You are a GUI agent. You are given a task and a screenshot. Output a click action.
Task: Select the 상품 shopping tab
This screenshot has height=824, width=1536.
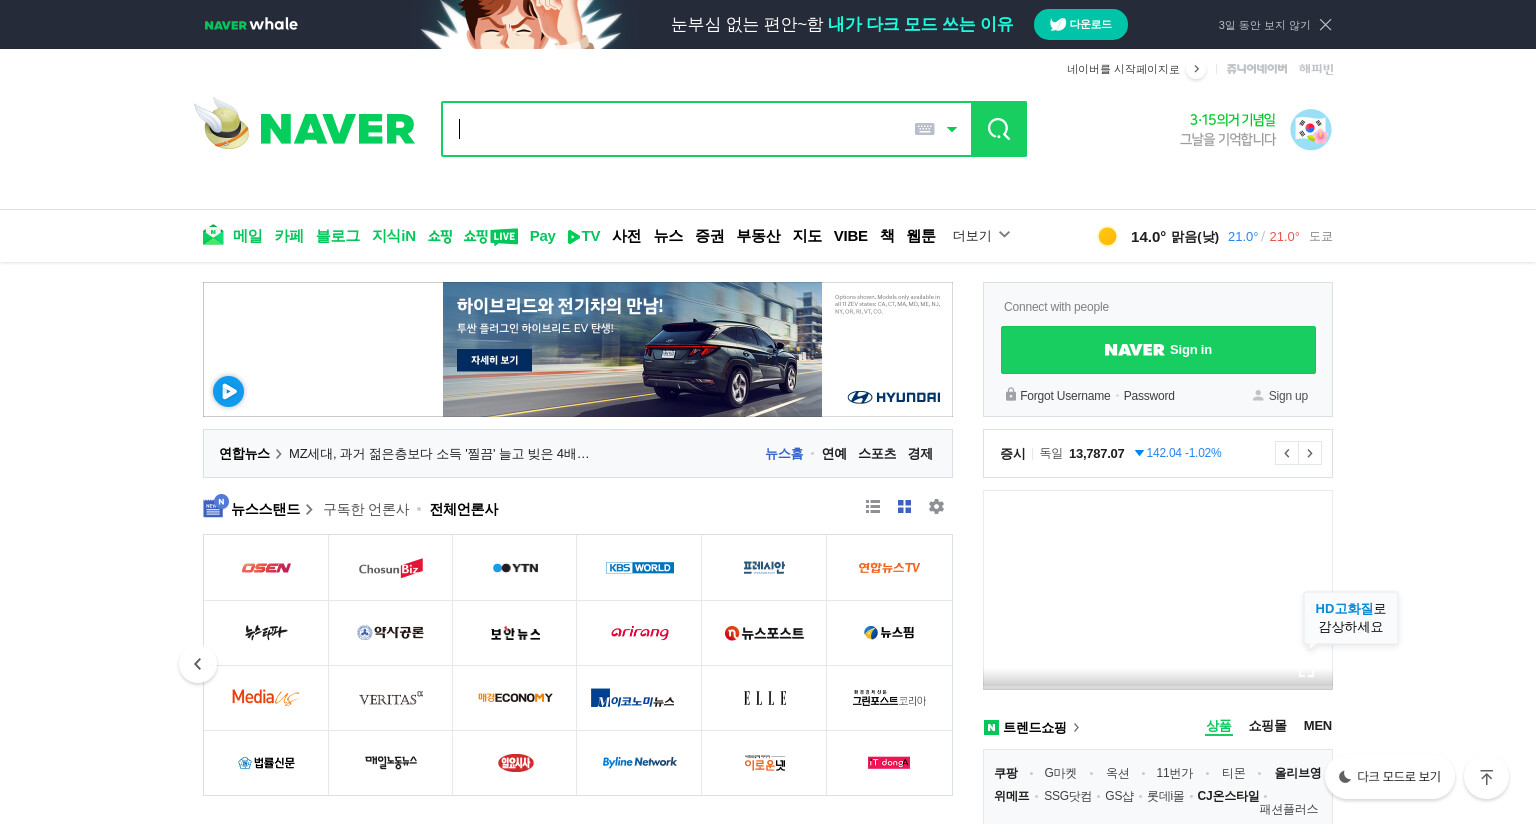(1219, 726)
